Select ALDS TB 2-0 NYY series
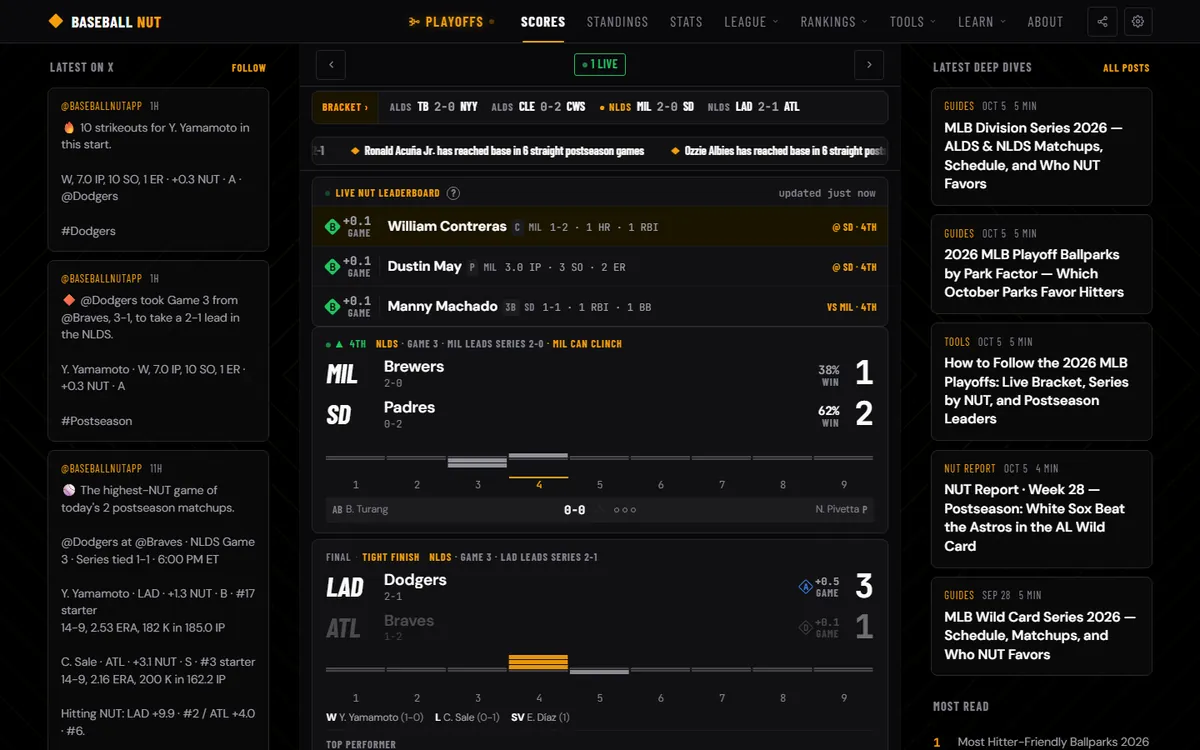The image size is (1200, 750). coord(434,107)
